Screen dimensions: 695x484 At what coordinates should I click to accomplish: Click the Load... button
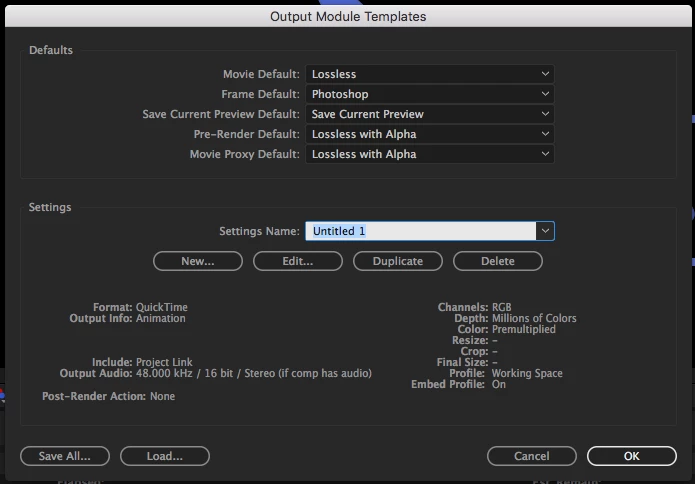tap(165, 456)
